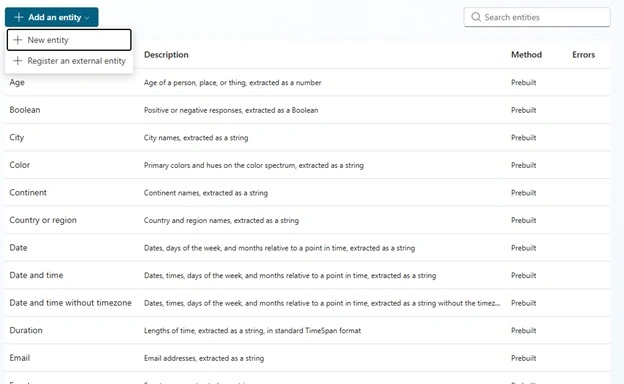Click plus icon beside Register an external entity
The height and width of the screenshot is (384, 624).
click(x=18, y=61)
